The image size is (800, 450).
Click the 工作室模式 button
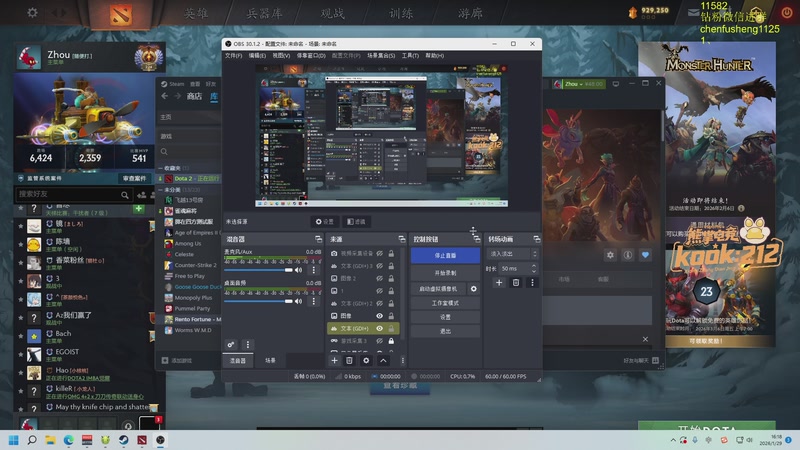click(x=445, y=303)
